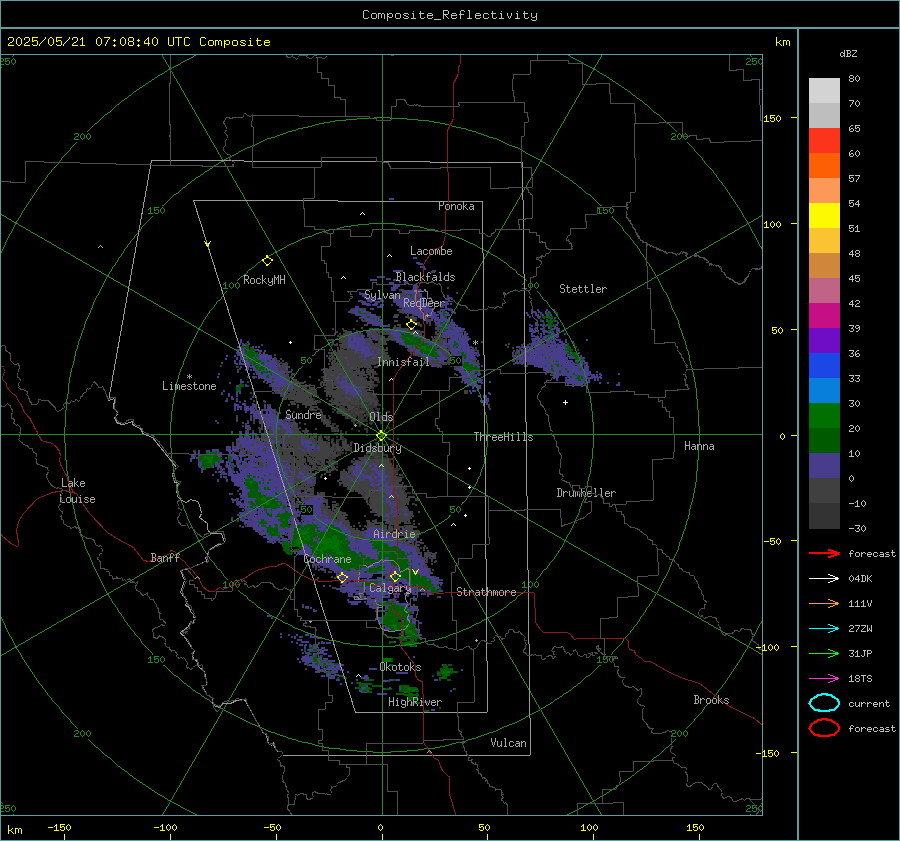Click the HighRiver label
Screen dimensions: 900x841
(415, 702)
